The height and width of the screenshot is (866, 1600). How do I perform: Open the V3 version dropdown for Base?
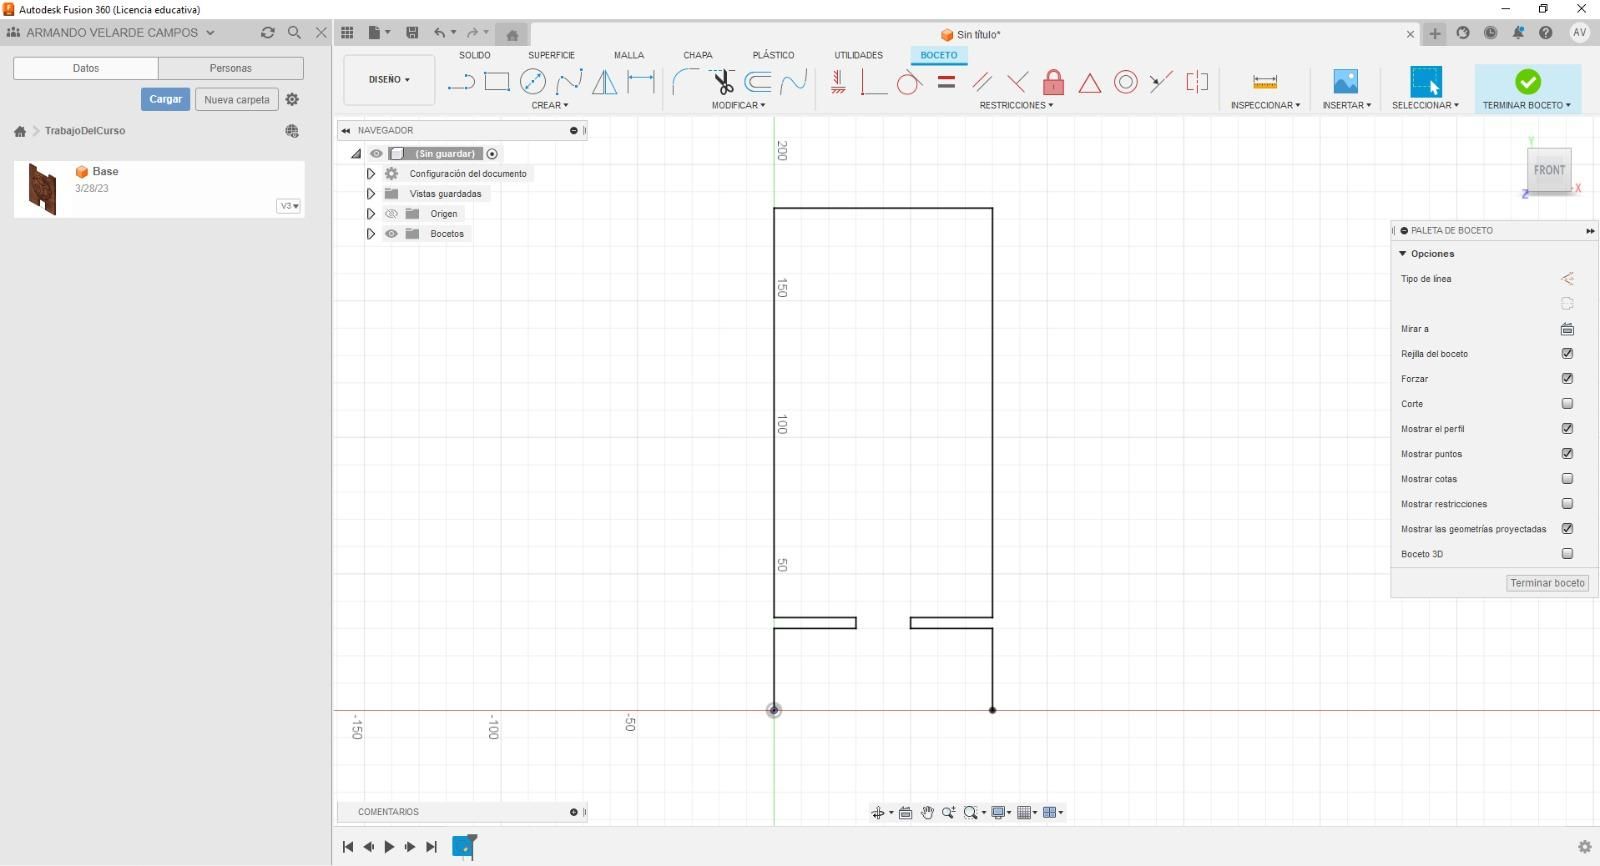[289, 206]
